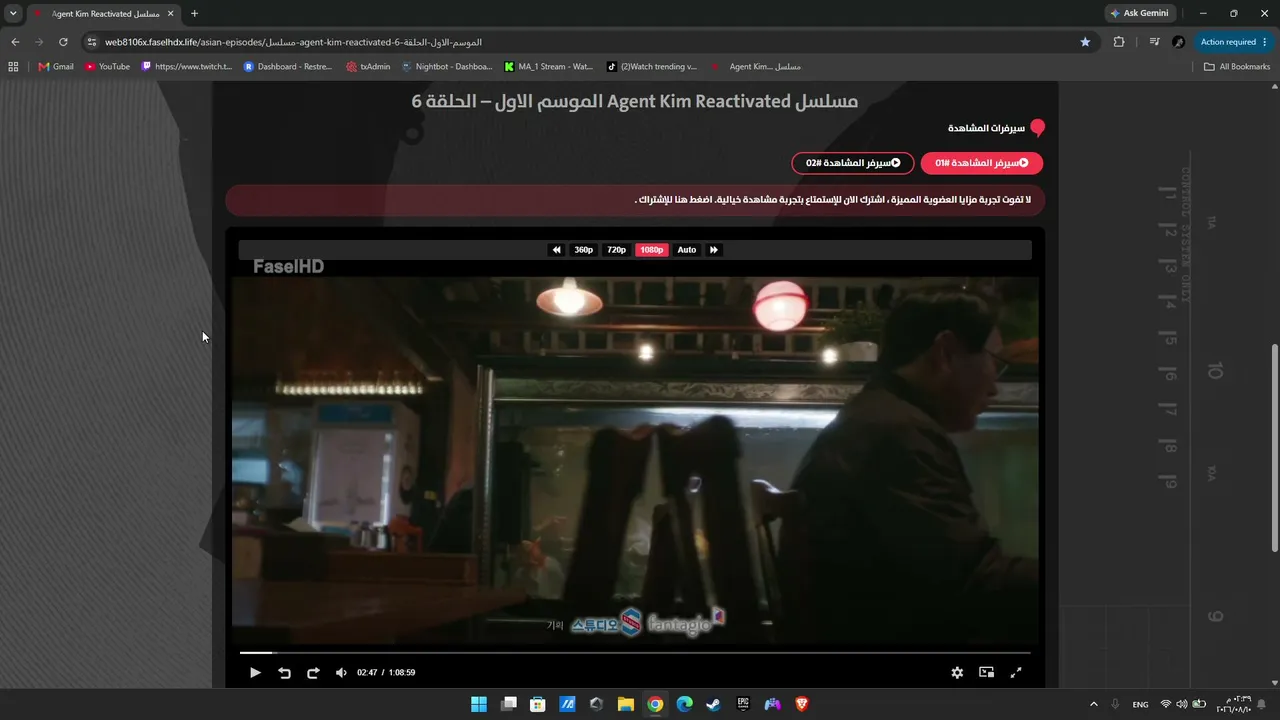Launch Microsoft Store from the taskbar
1280x720 pixels.
[537, 704]
